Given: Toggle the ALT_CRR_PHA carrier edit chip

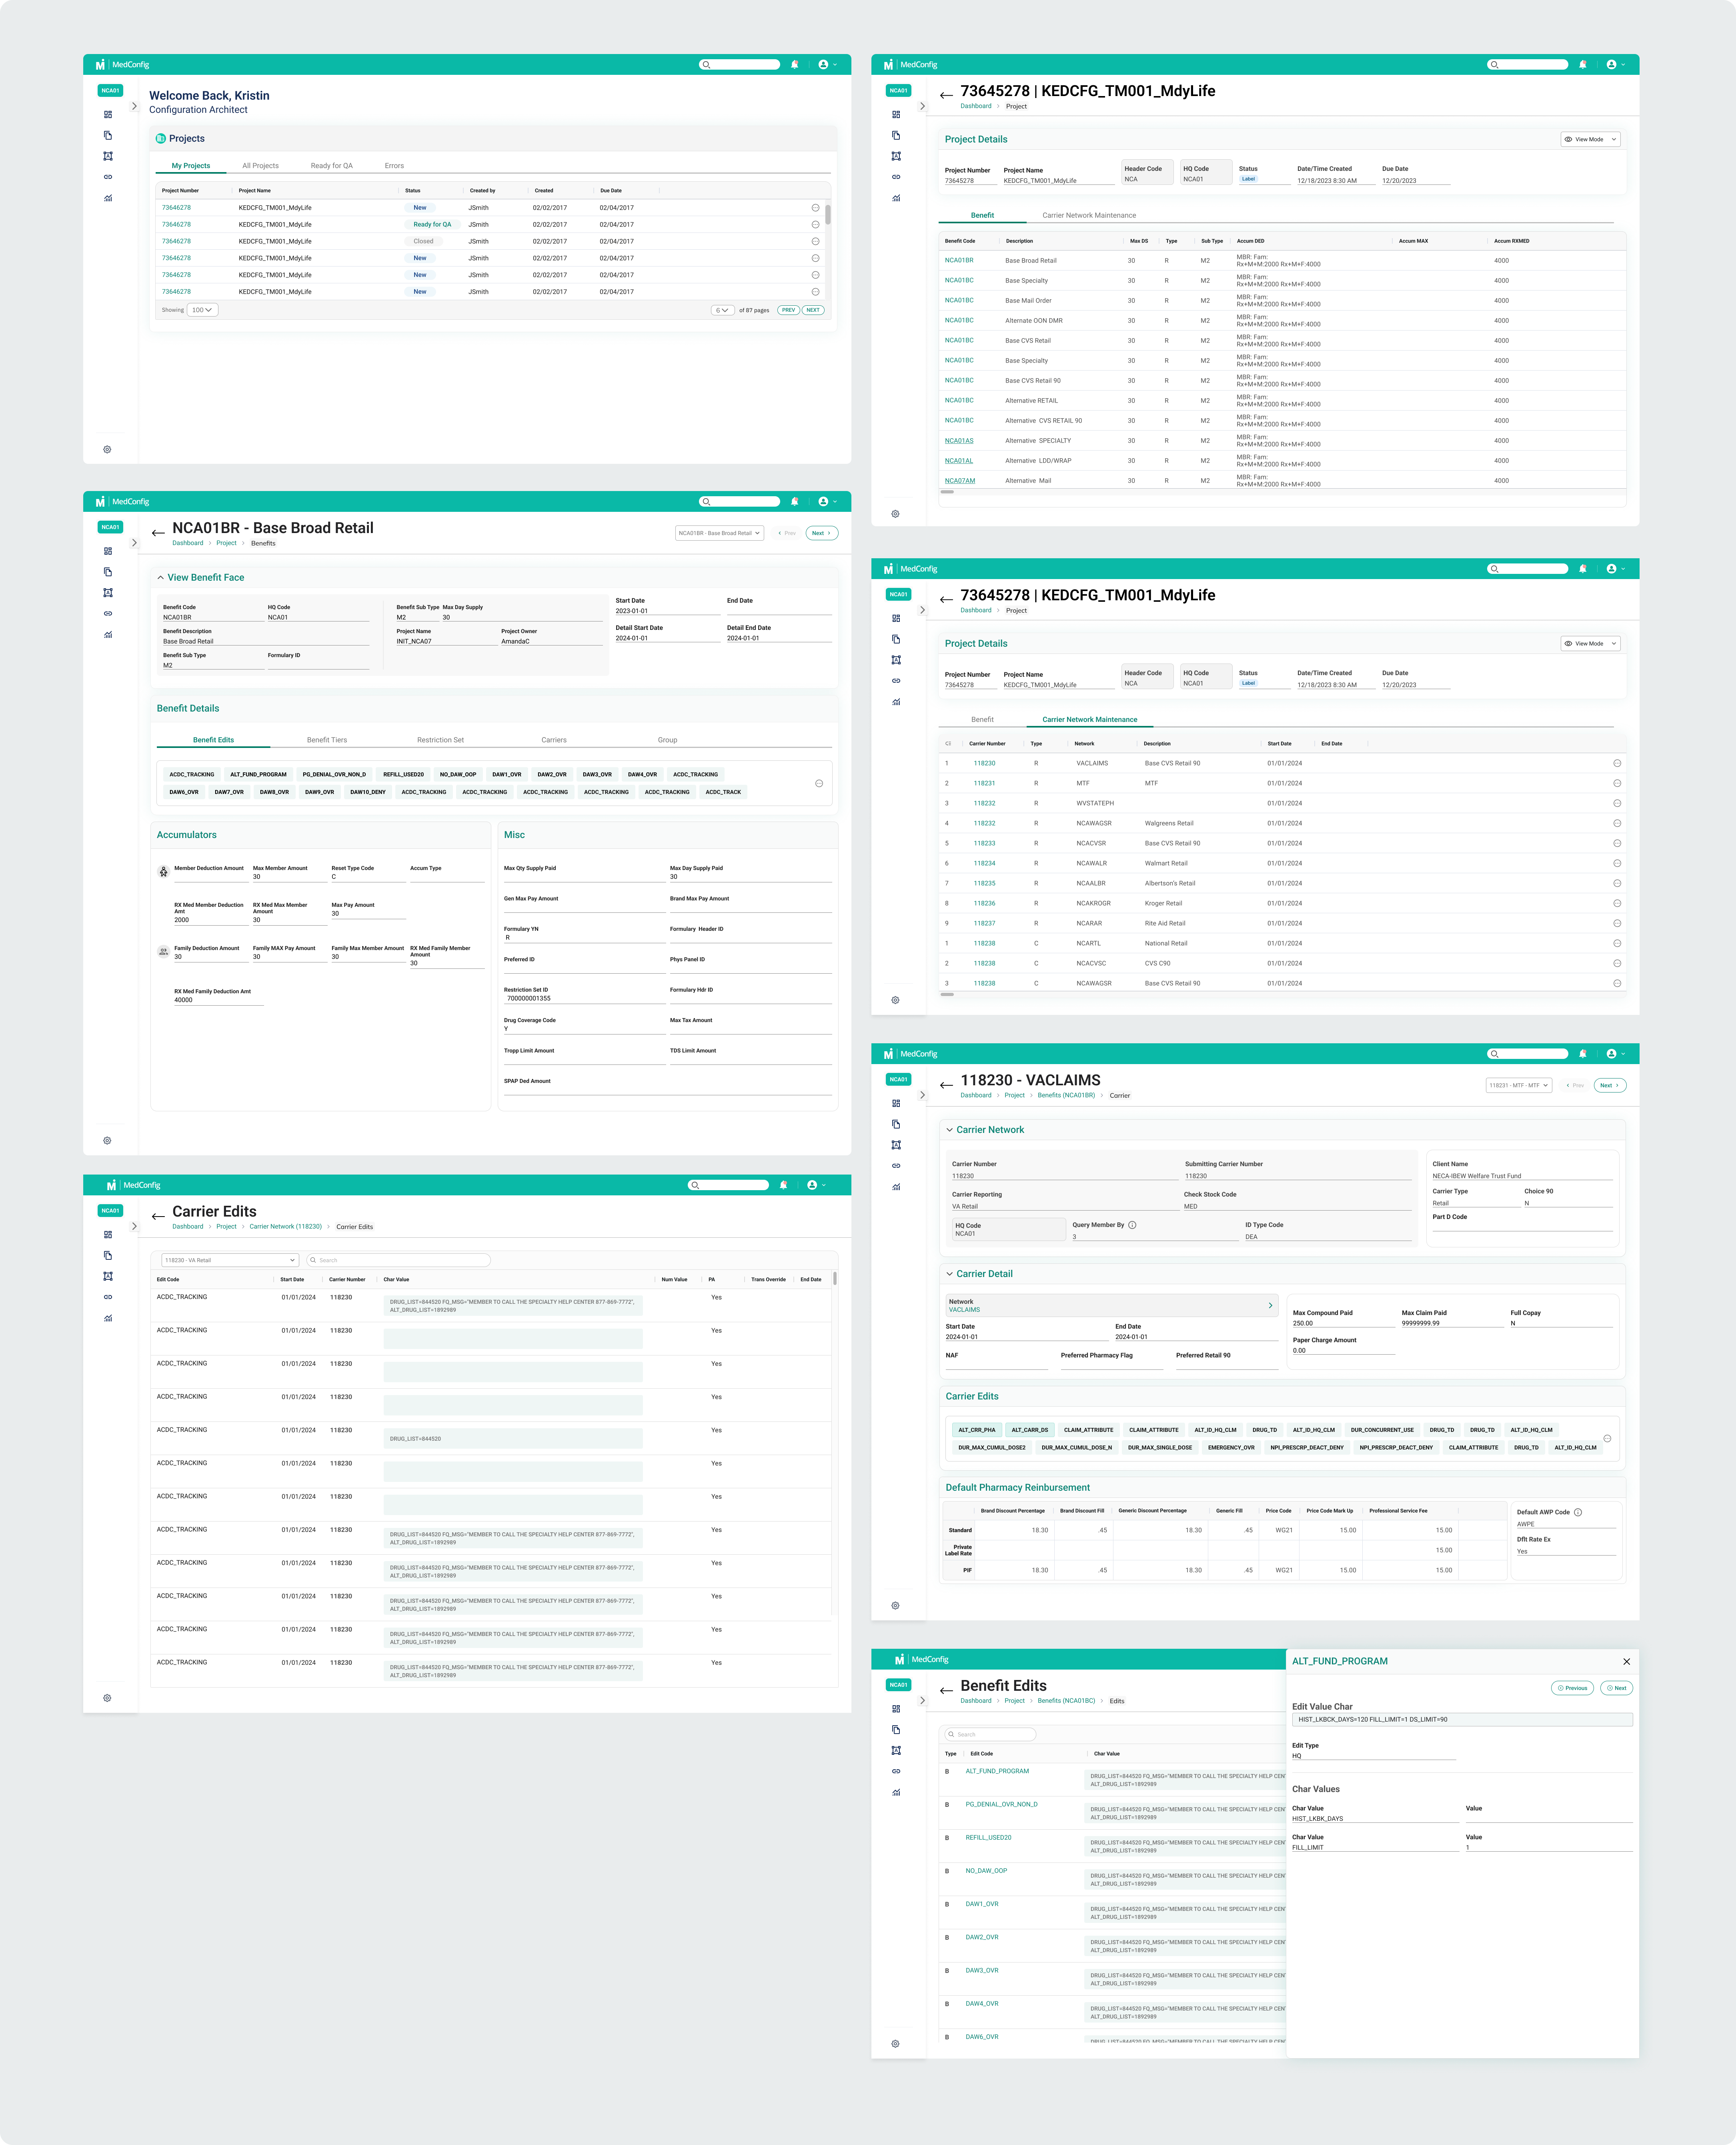Looking at the screenshot, I should point(977,1430).
